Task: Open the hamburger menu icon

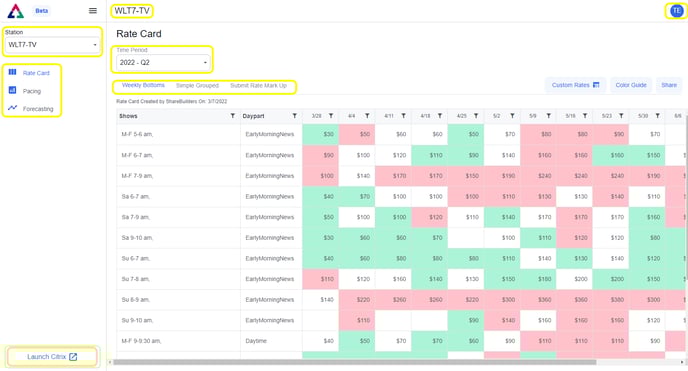Action: [x=93, y=11]
